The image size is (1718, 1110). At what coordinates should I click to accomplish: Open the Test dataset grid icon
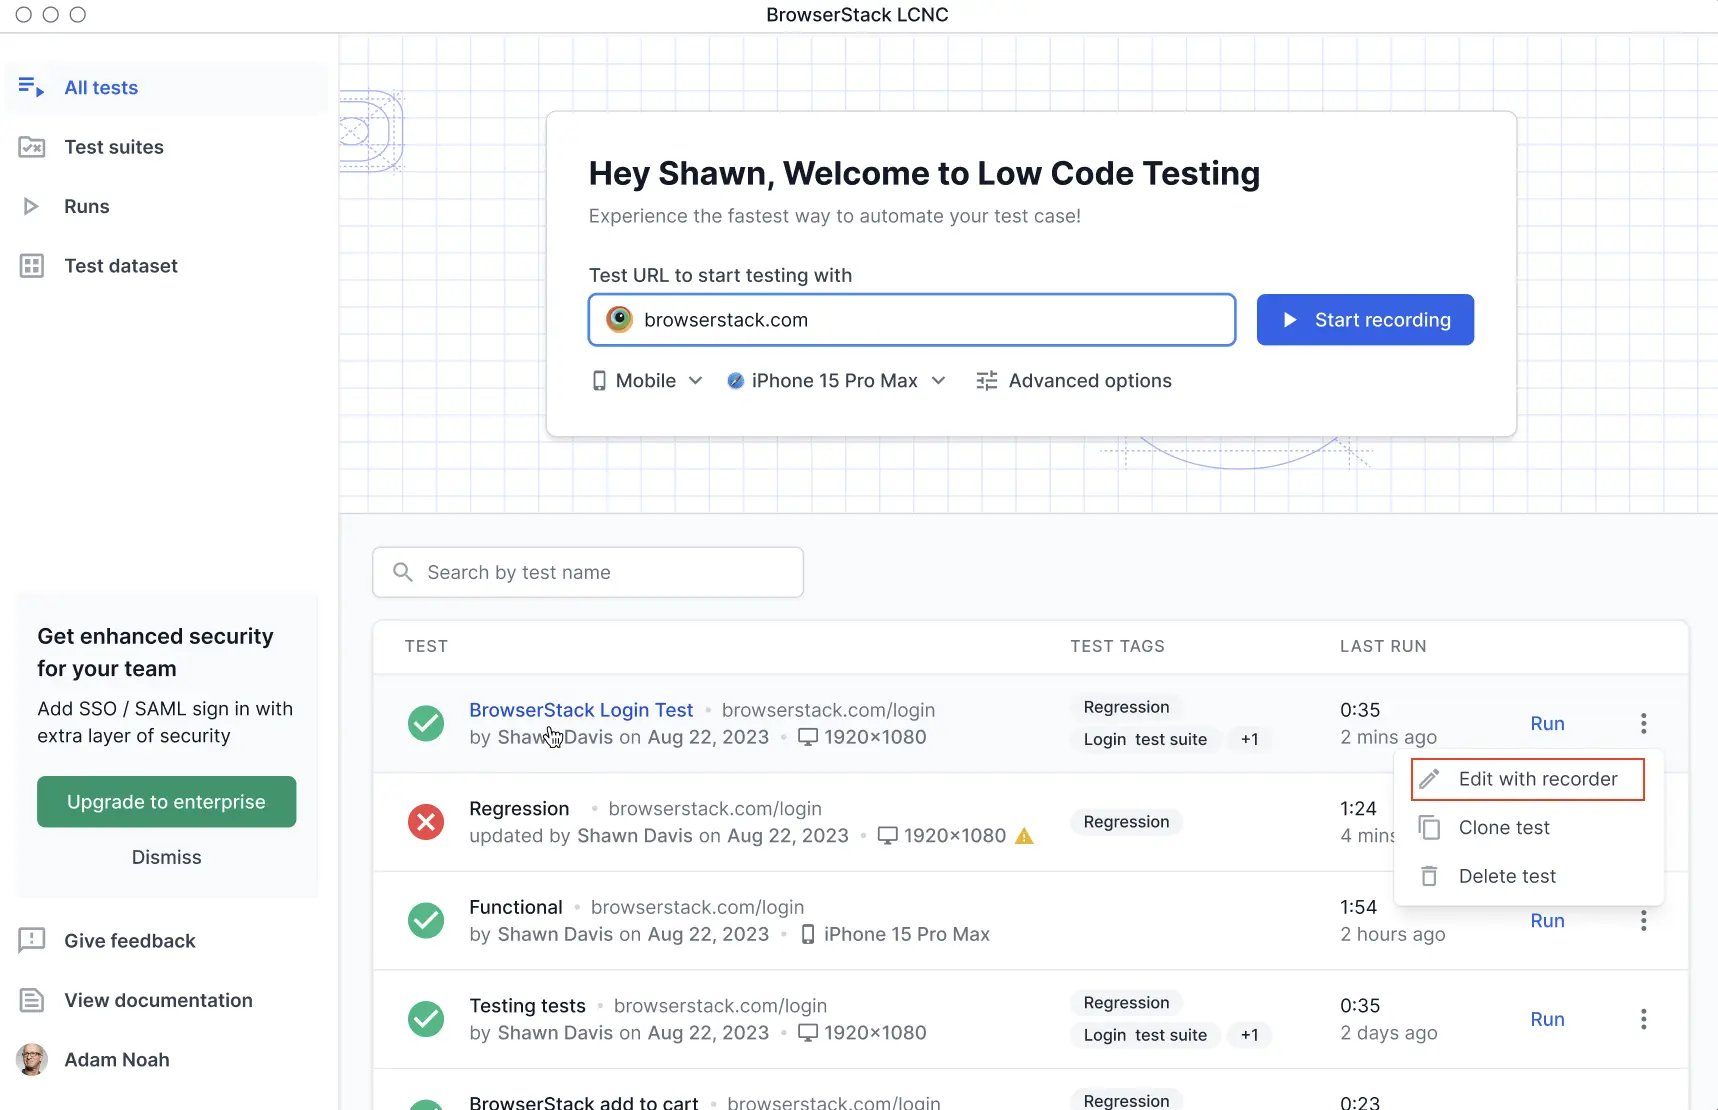tap(32, 266)
